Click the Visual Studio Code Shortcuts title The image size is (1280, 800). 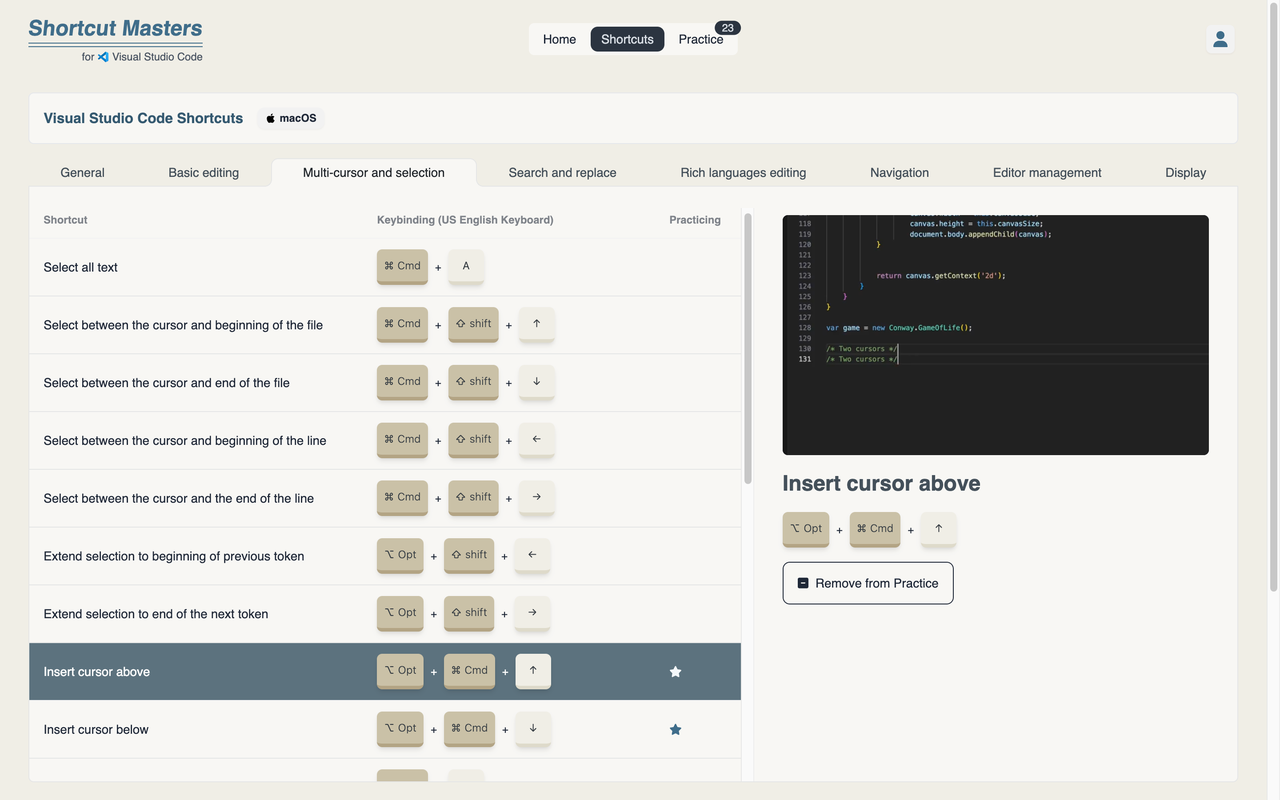click(143, 118)
